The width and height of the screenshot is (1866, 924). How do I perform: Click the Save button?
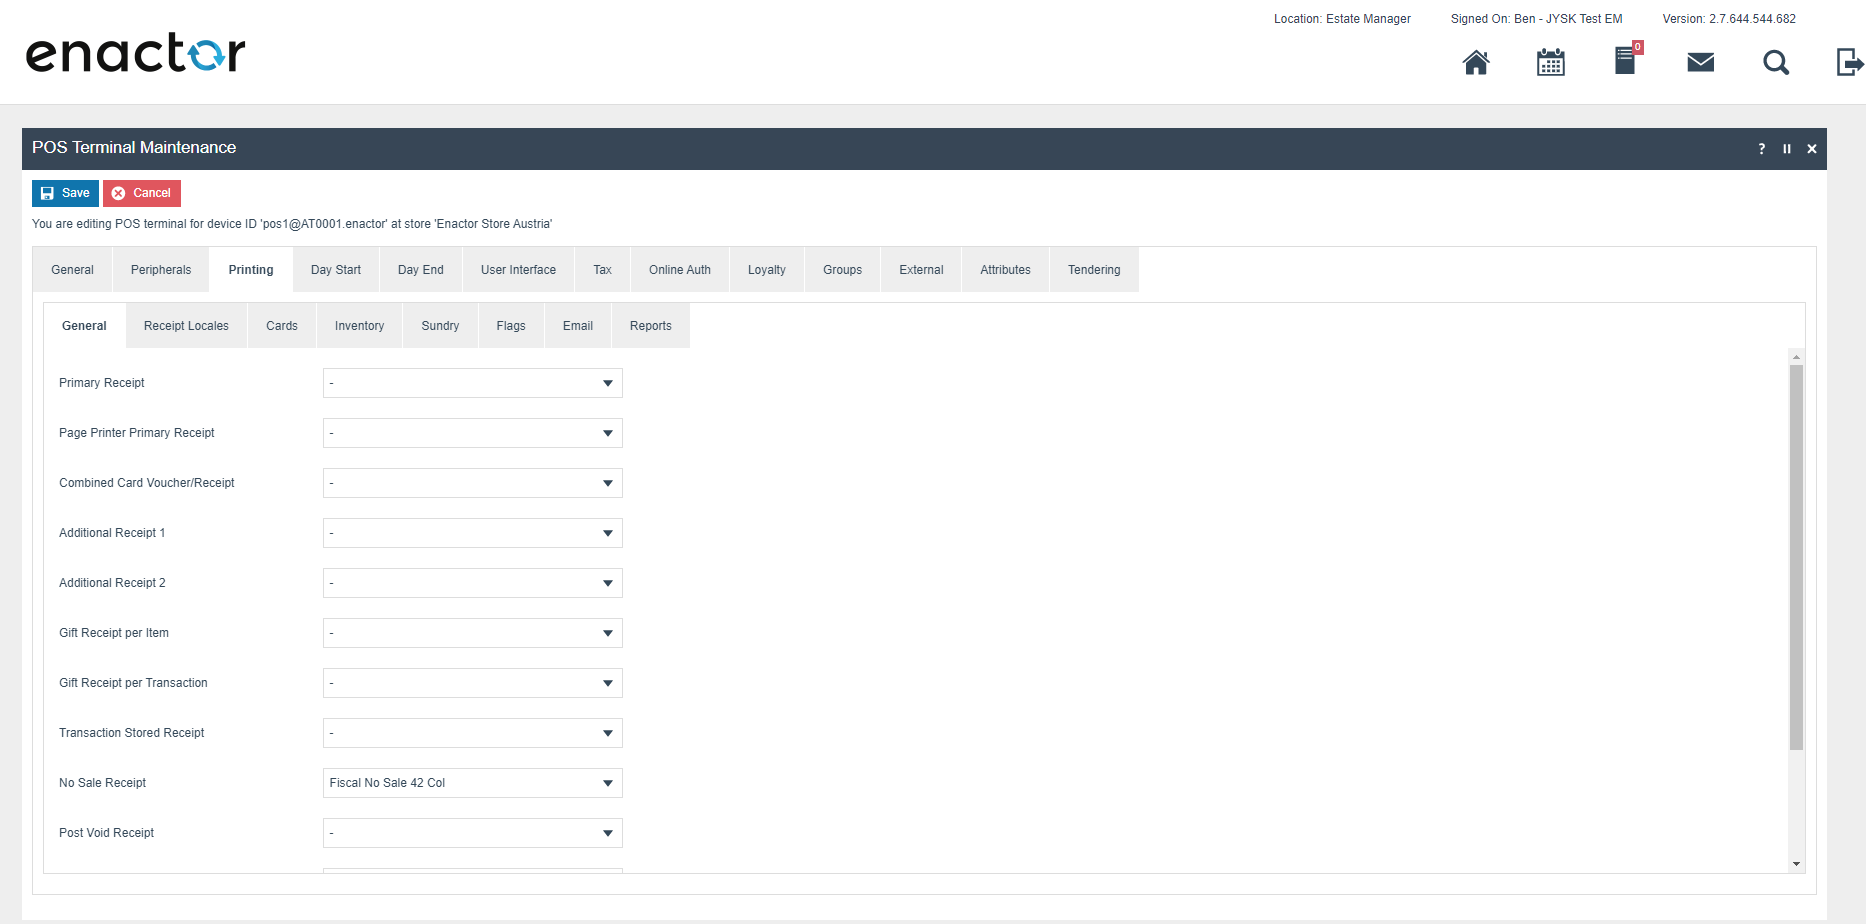pyautogui.click(x=65, y=193)
